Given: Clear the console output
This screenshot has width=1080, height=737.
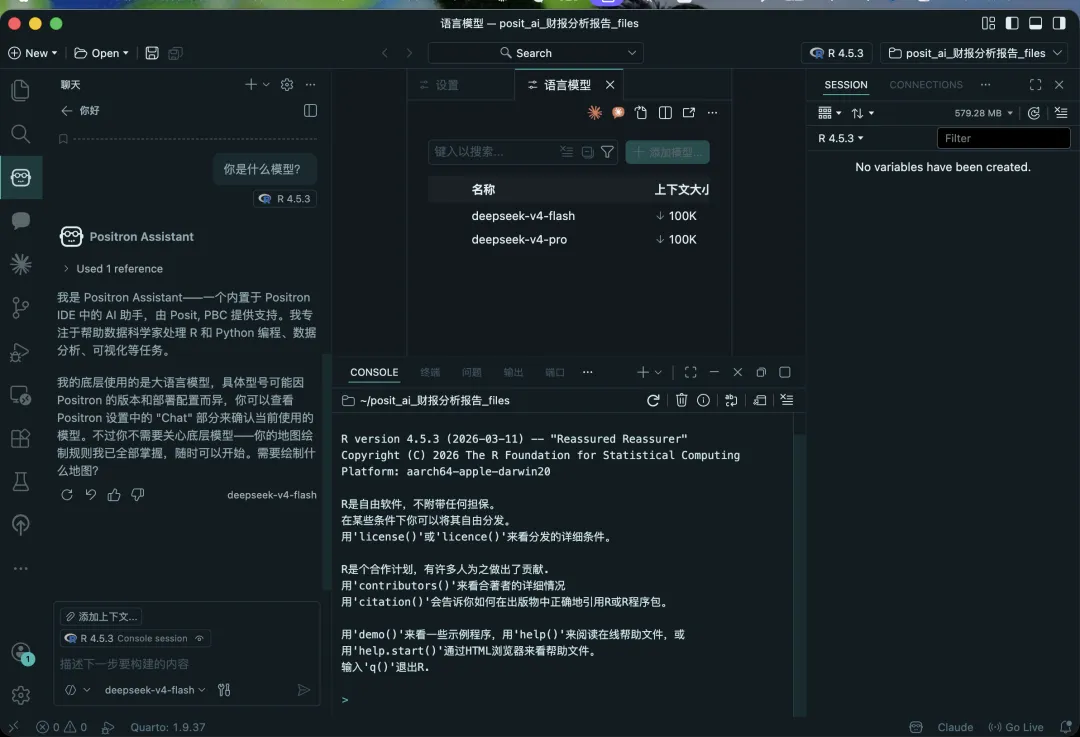Looking at the screenshot, I should (787, 400).
